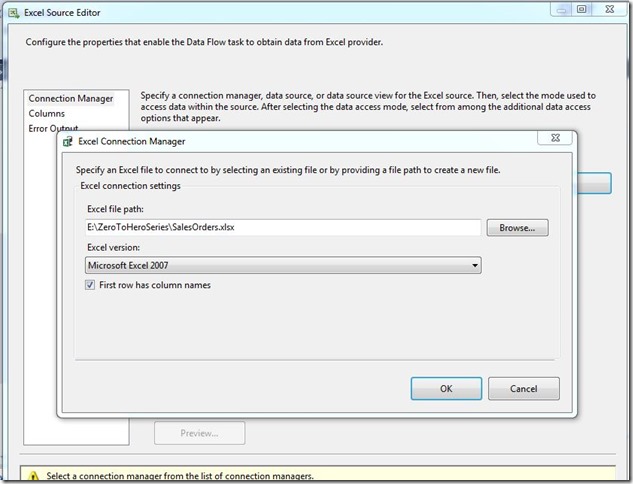Select Error Output page in Excel Source Editor
Image resolution: width=633 pixels, height=484 pixels.
53,128
